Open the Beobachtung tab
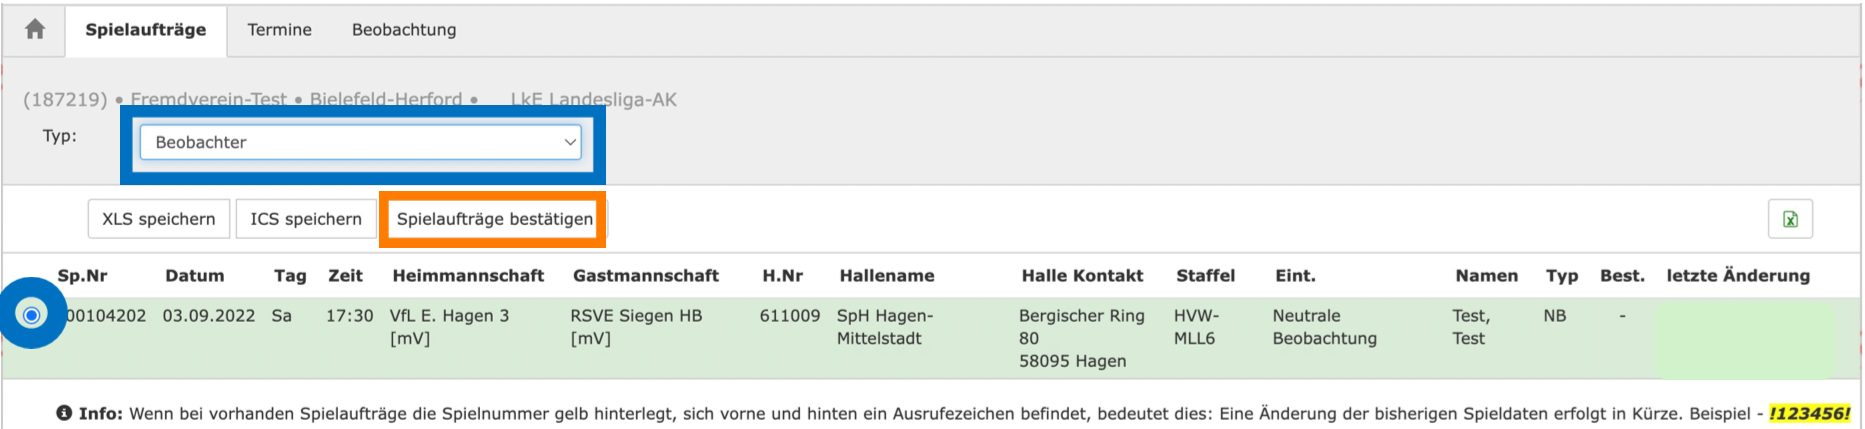1865x429 pixels. [x=404, y=30]
